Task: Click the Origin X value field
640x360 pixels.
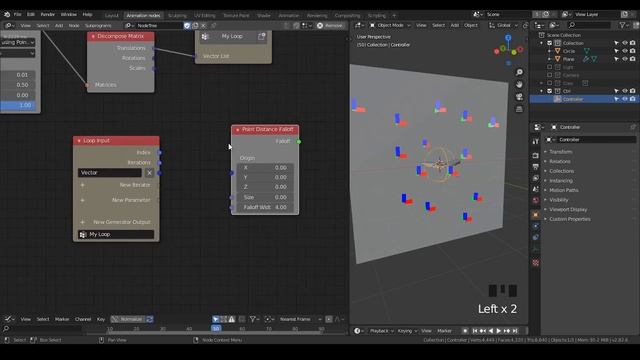Action: [x=265, y=168]
